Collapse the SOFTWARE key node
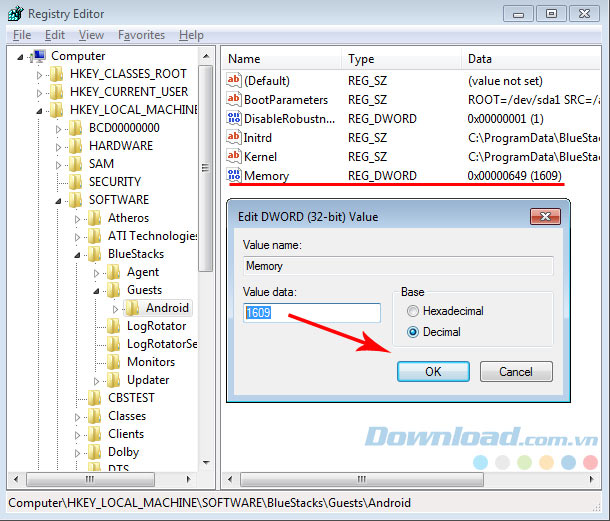The image size is (610, 521). pos(59,200)
